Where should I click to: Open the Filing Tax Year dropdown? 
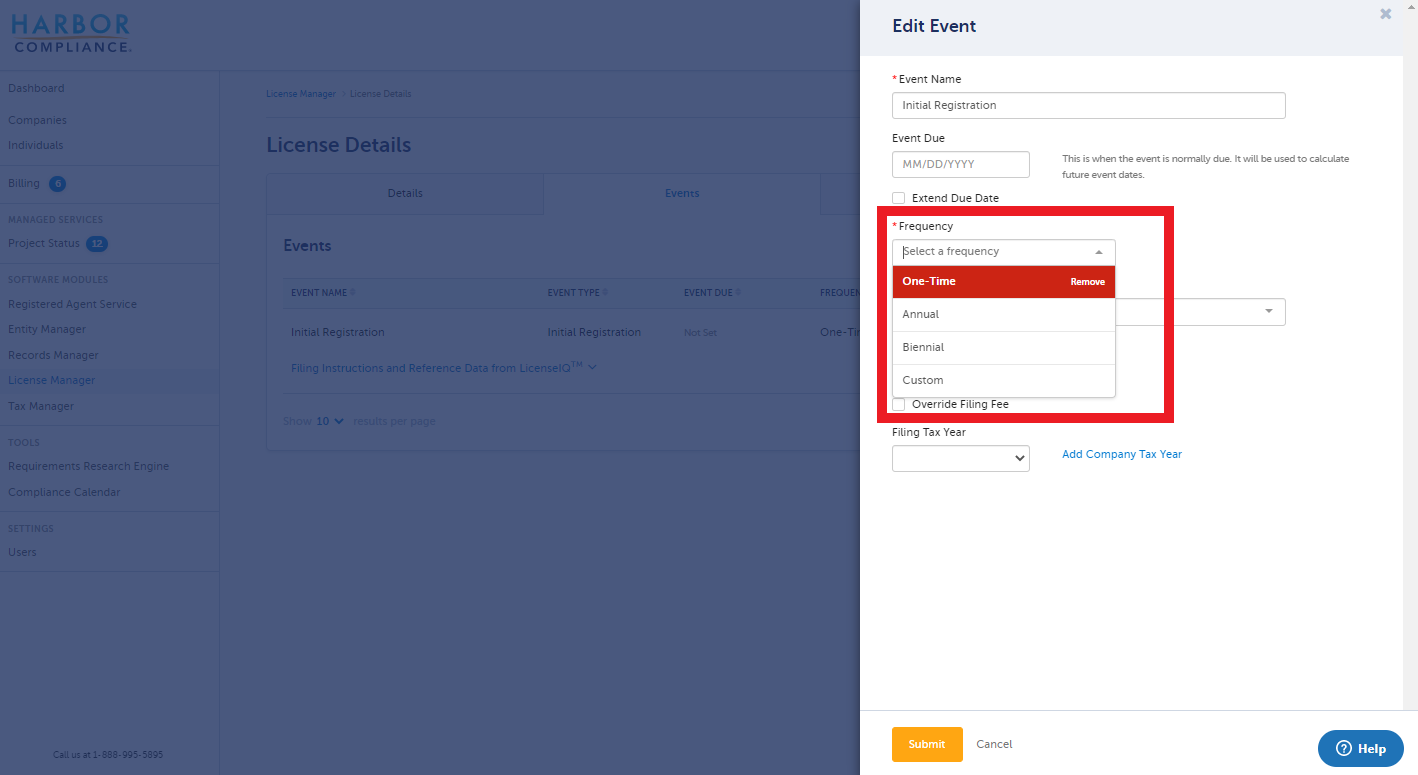(960, 458)
